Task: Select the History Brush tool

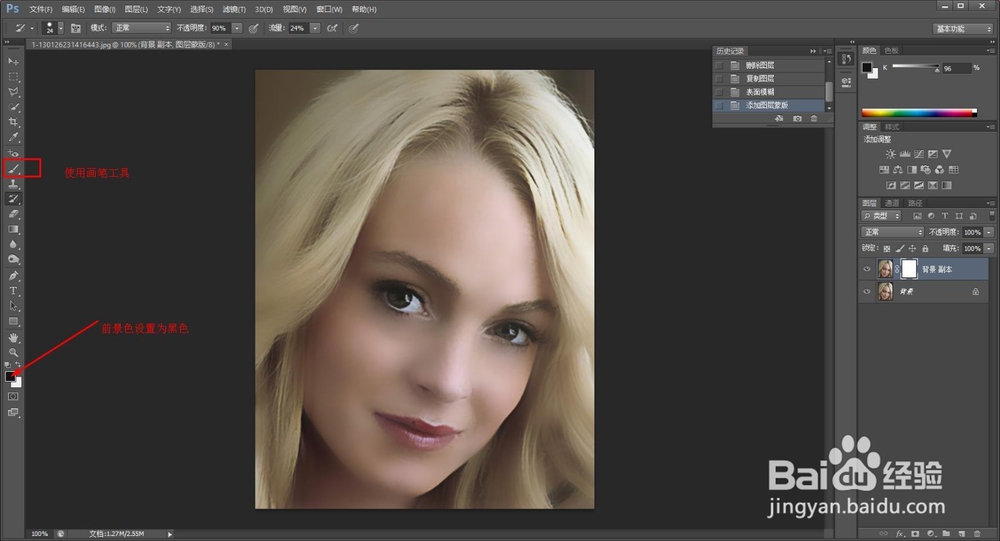Action: pyautogui.click(x=13, y=199)
